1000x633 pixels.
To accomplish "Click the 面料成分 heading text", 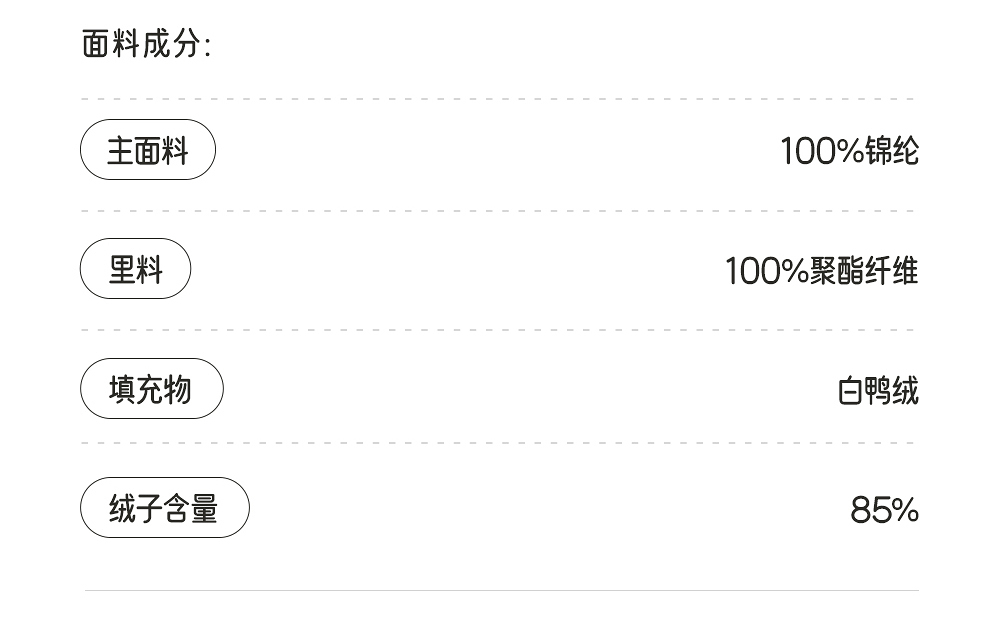I will [x=146, y=44].
